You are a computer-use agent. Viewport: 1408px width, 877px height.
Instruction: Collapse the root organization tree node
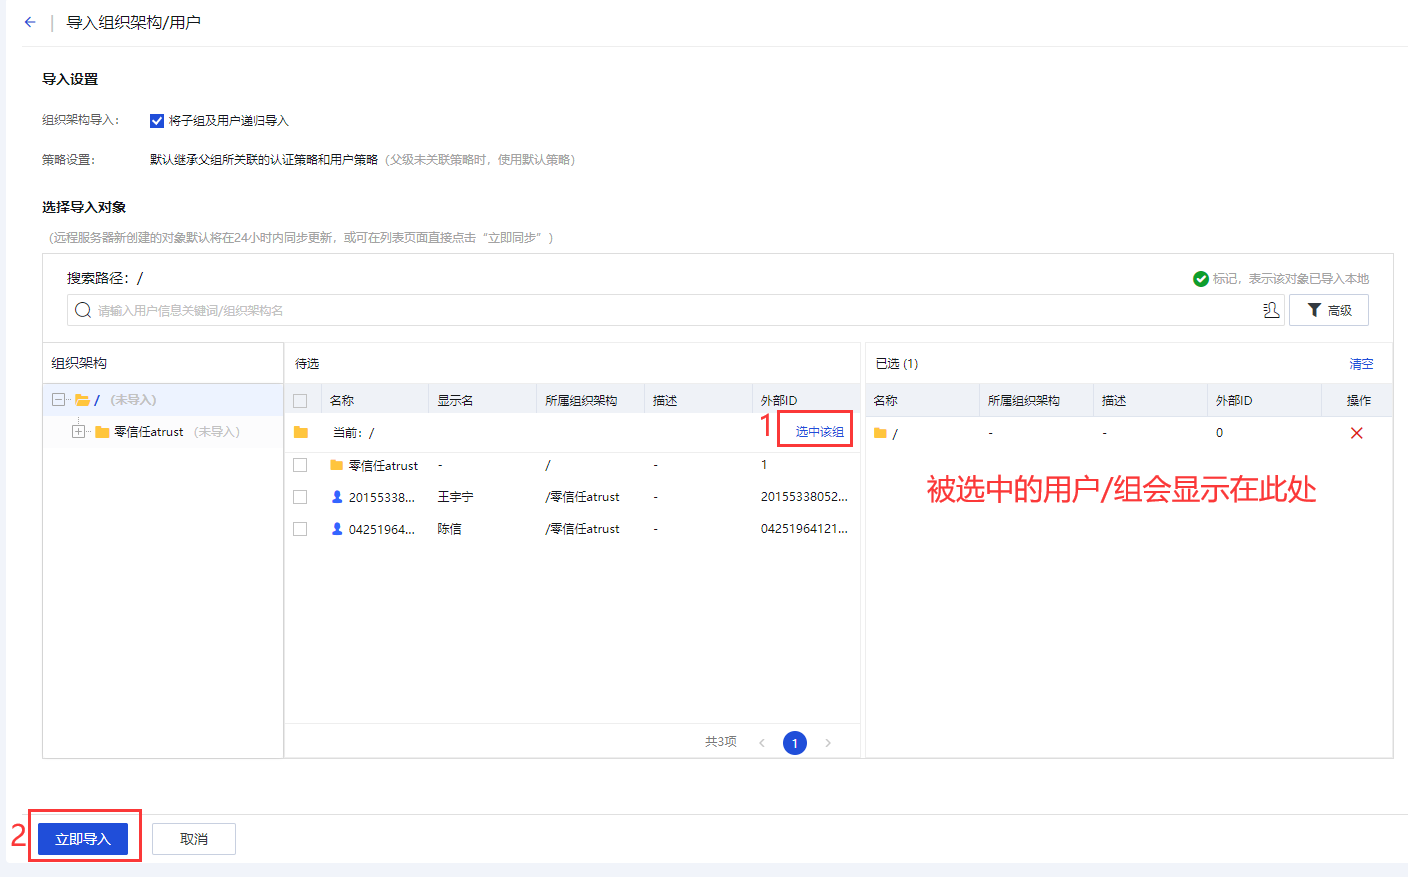(59, 400)
